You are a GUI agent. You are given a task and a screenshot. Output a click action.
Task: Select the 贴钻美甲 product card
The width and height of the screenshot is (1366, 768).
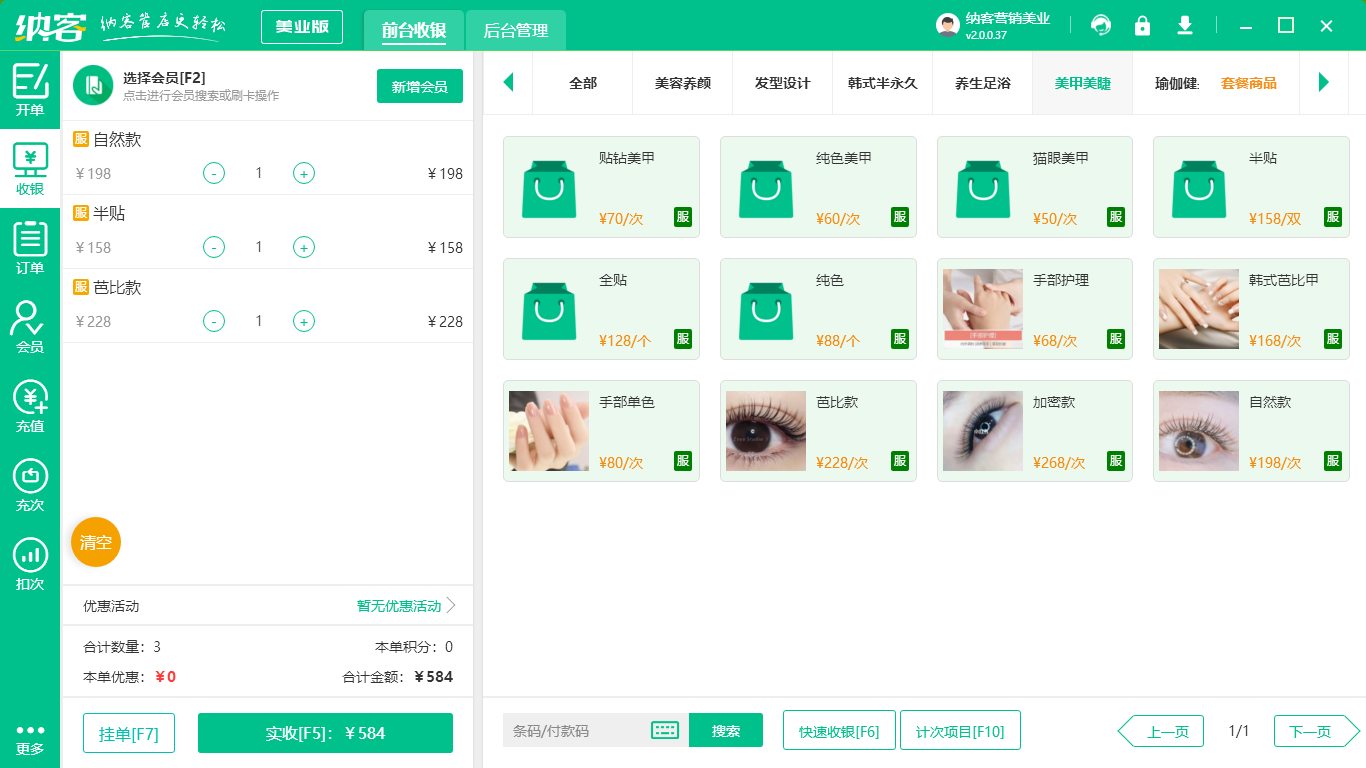point(601,187)
